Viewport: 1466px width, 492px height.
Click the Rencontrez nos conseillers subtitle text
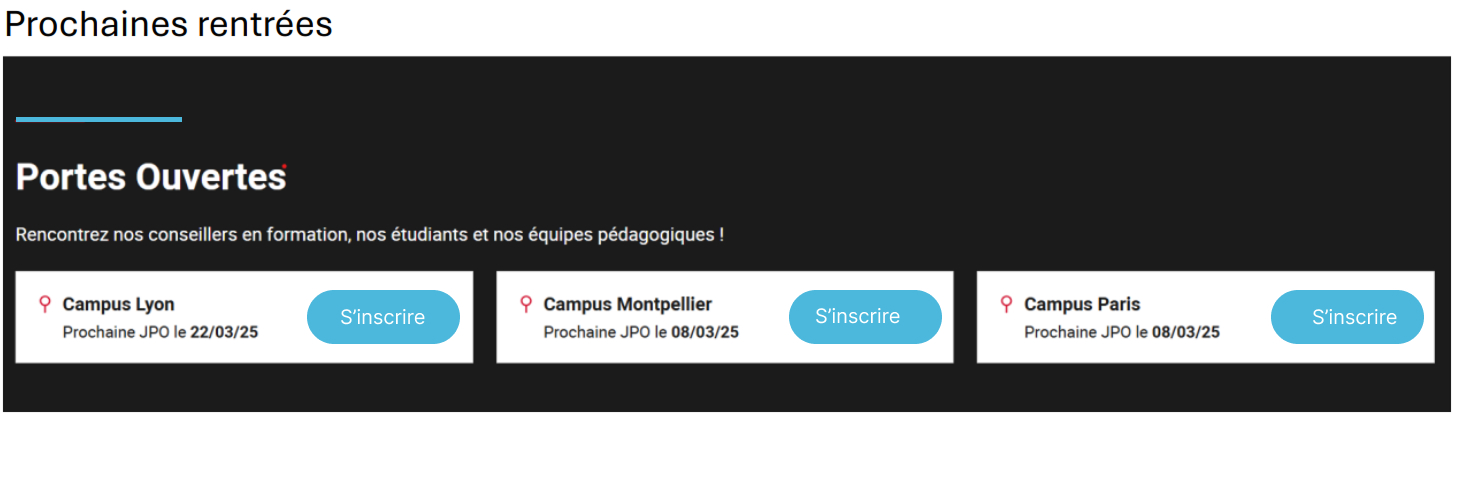coord(369,235)
